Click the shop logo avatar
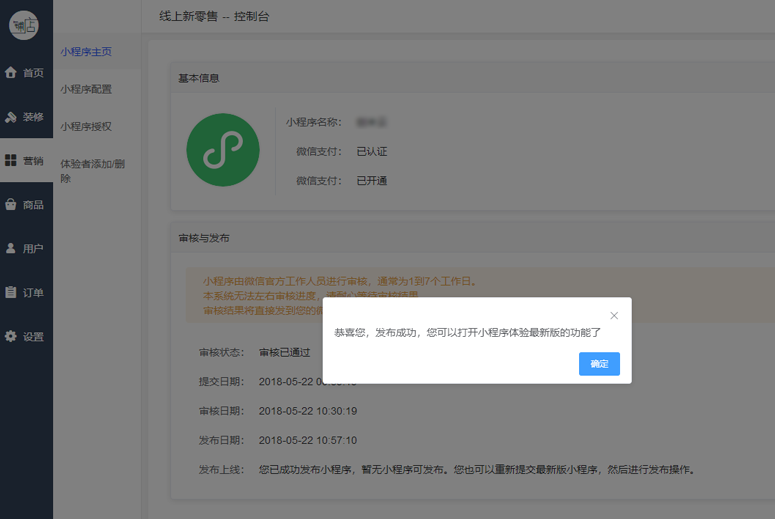 [24, 25]
